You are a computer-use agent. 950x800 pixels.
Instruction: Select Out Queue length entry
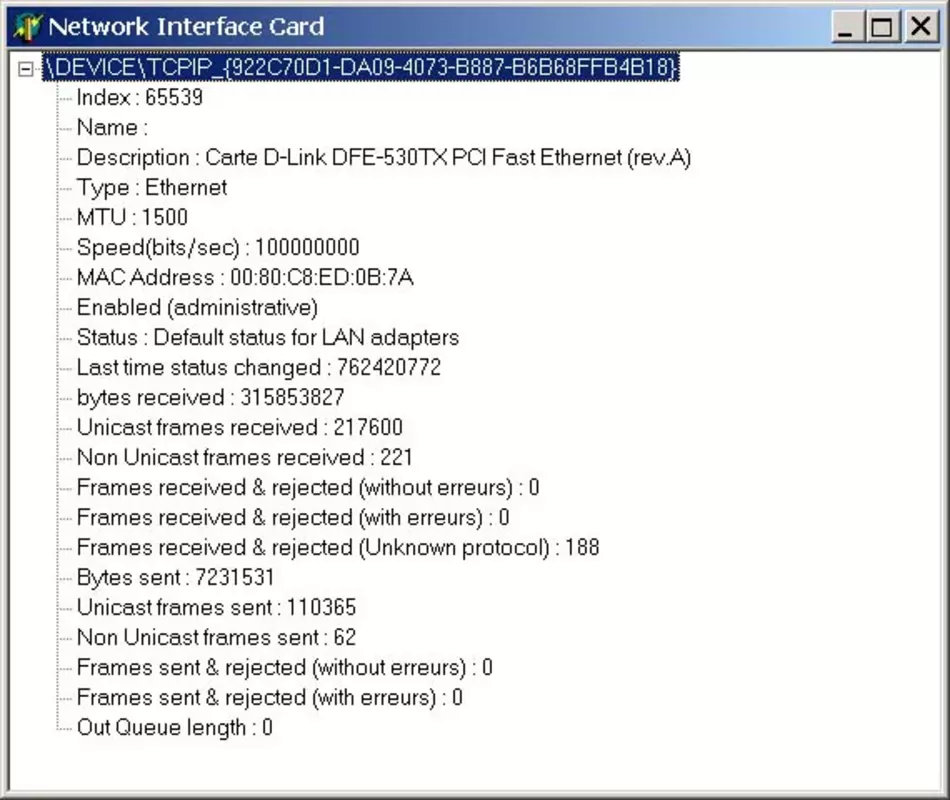click(174, 727)
